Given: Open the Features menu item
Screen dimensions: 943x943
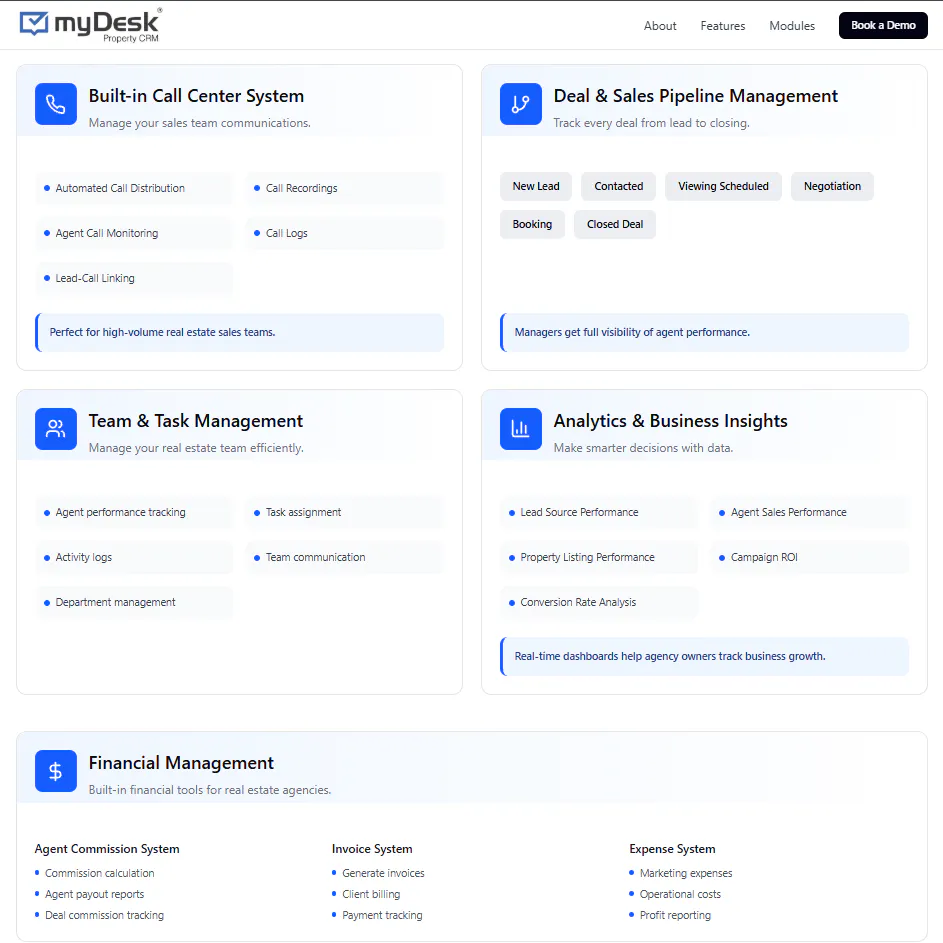Looking at the screenshot, I should [x=722, y=26].
